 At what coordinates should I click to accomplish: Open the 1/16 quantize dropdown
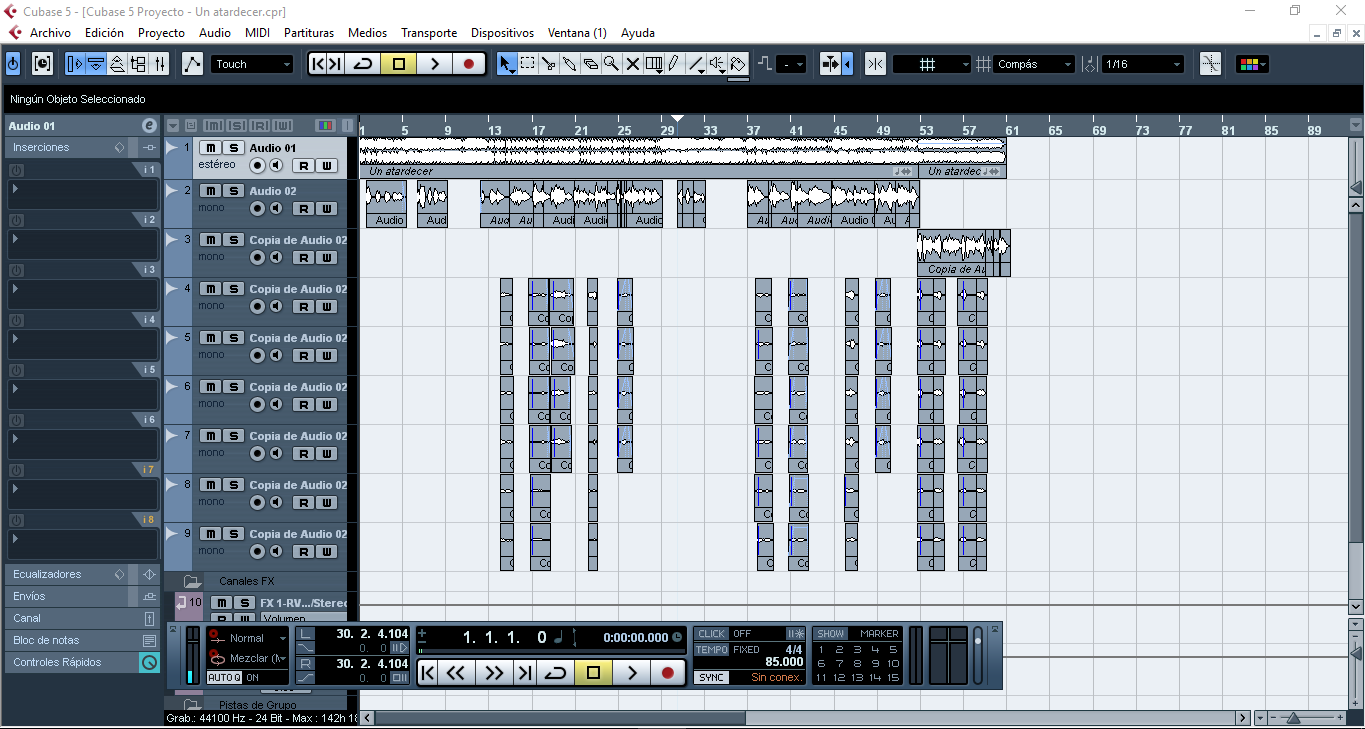[1143, 64]
